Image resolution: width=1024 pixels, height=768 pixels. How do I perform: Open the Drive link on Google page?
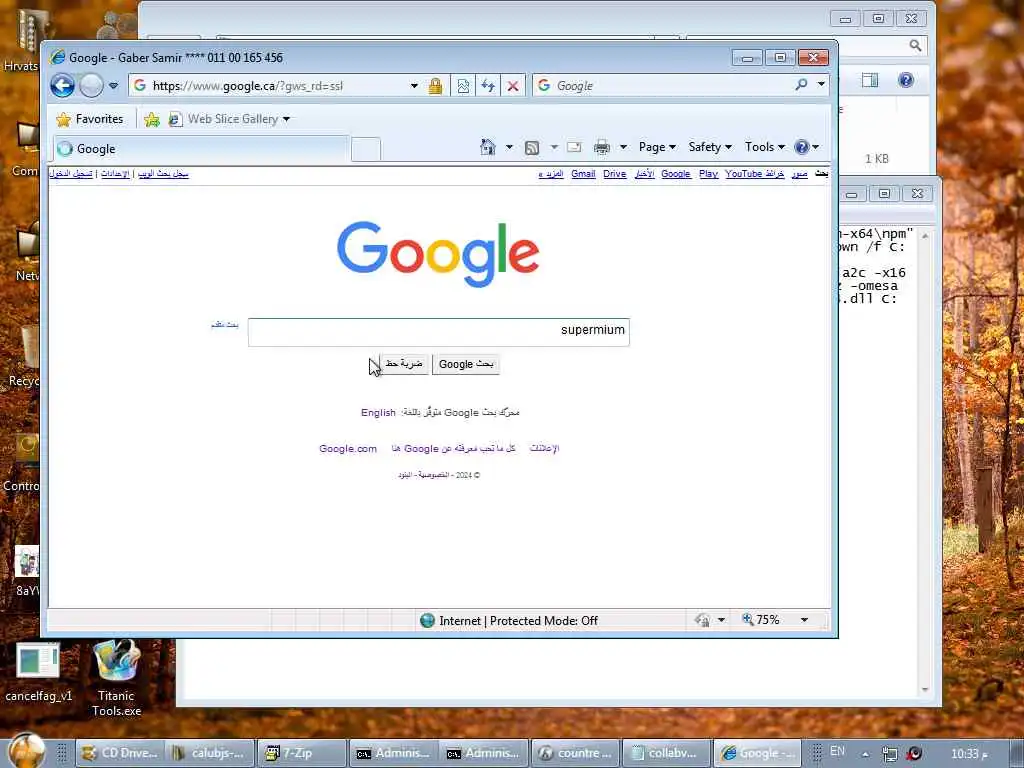(x=615, y=174)
